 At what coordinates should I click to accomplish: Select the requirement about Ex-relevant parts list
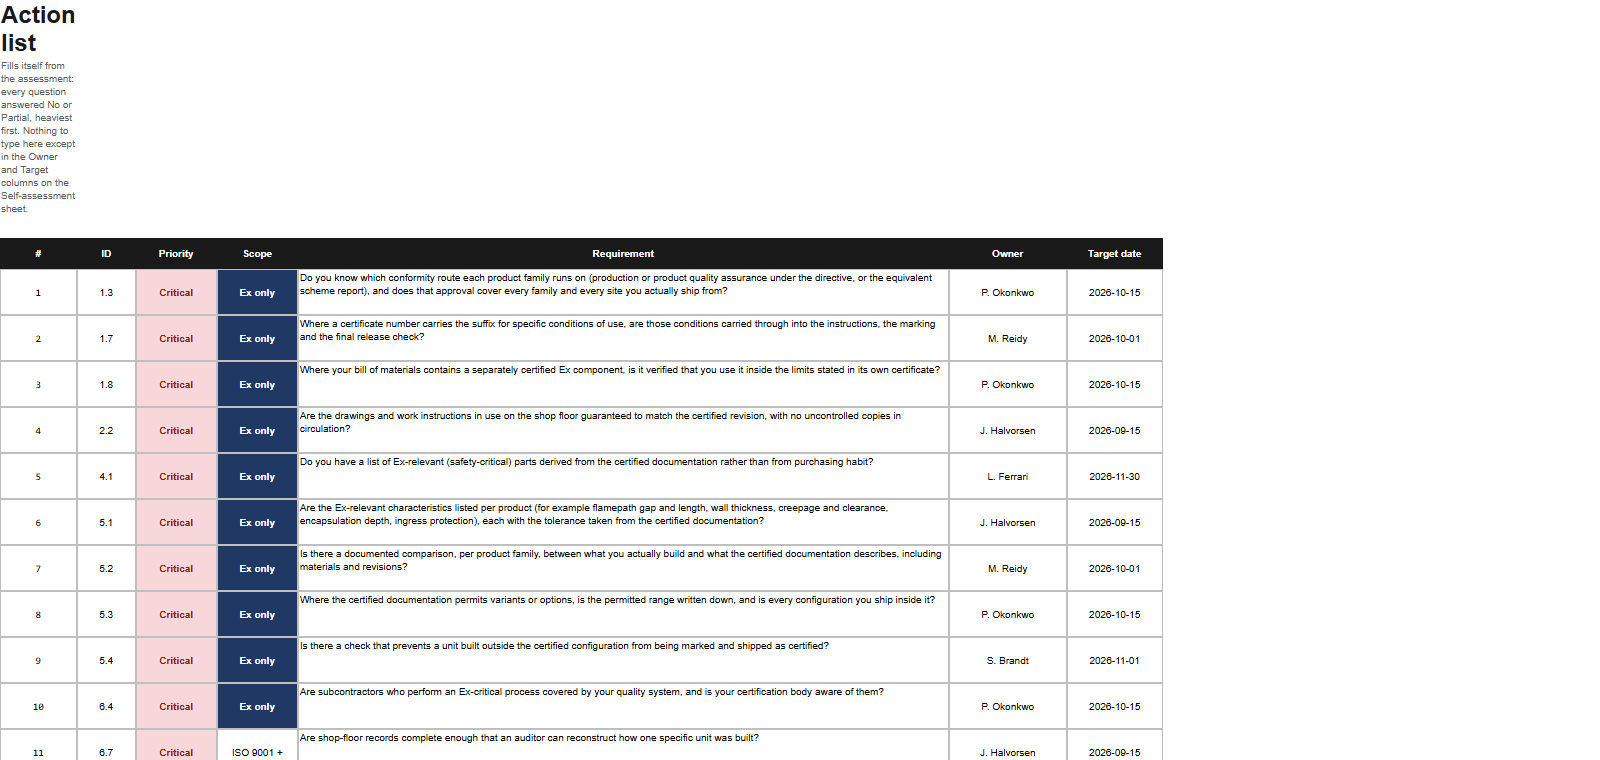[x=623, y=477]
